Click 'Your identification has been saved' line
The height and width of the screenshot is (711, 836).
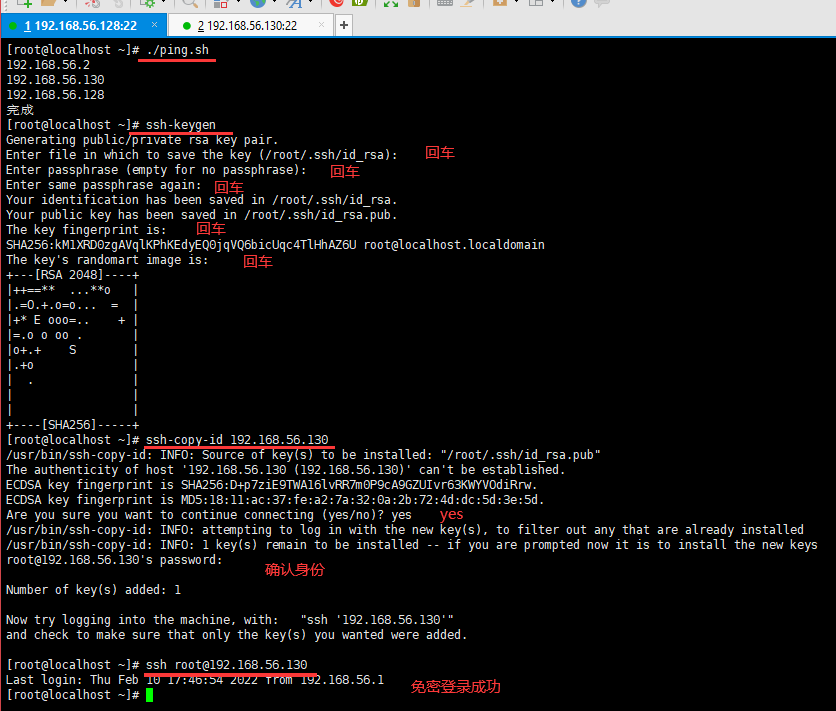[202, 200]
